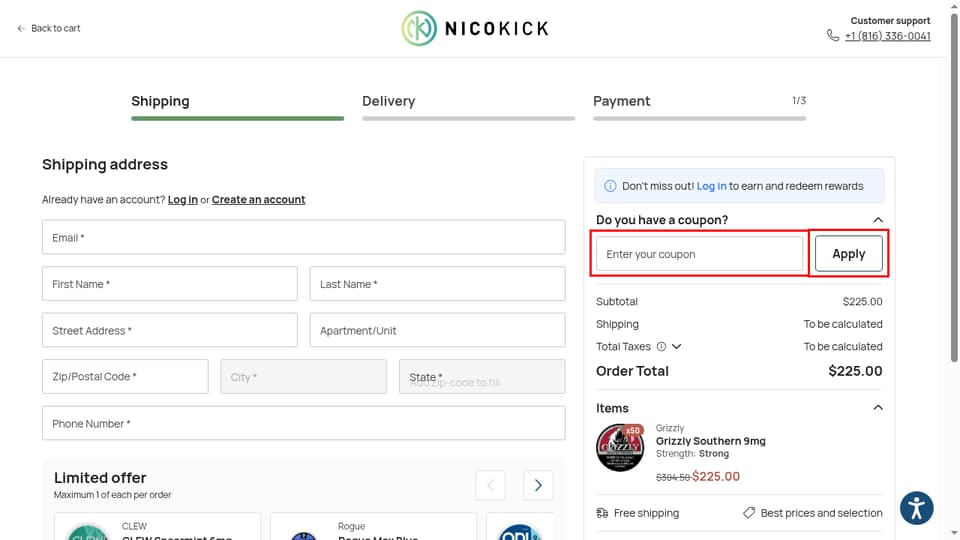The width and height of the screenshot is (960, 540).
Task: Focus the Email field
Action: click(x=304, y=238)
